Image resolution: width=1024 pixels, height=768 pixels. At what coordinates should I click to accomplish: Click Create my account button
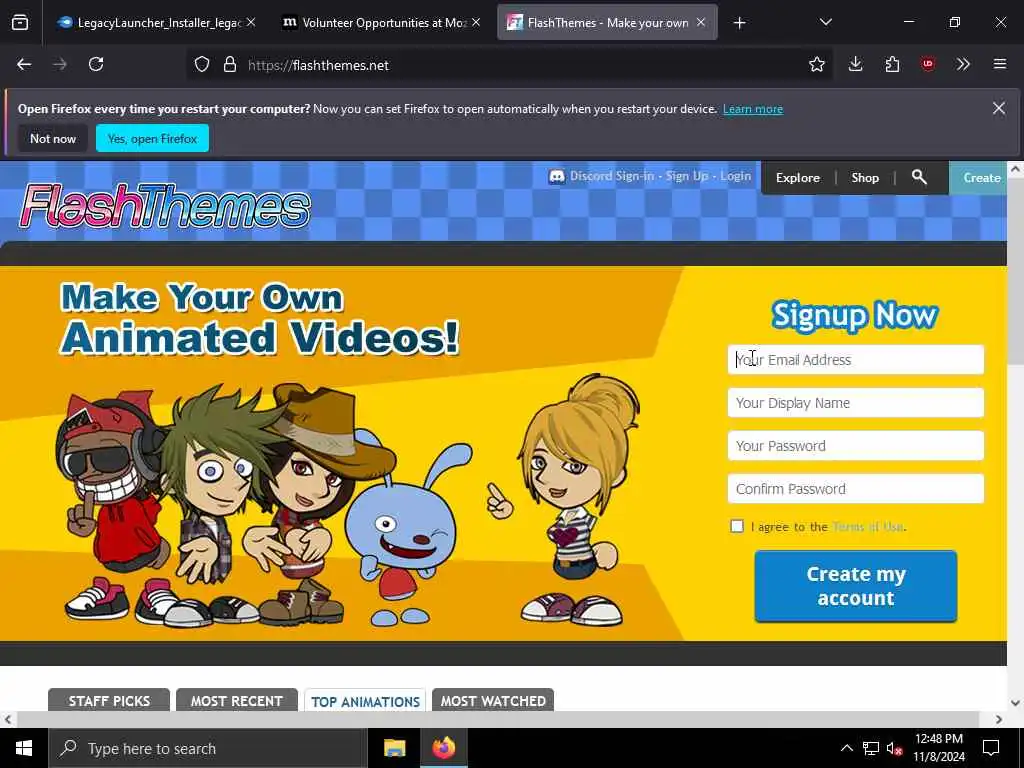pyautogui.click(x=856, y=586)
